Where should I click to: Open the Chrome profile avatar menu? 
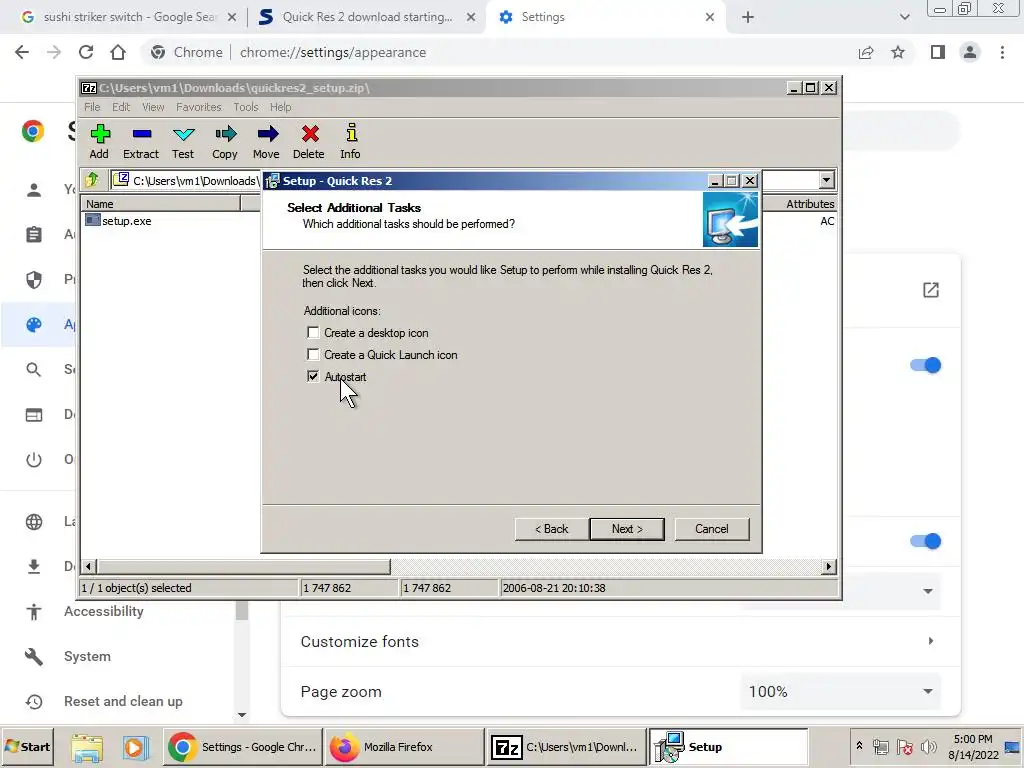(970, 52)
